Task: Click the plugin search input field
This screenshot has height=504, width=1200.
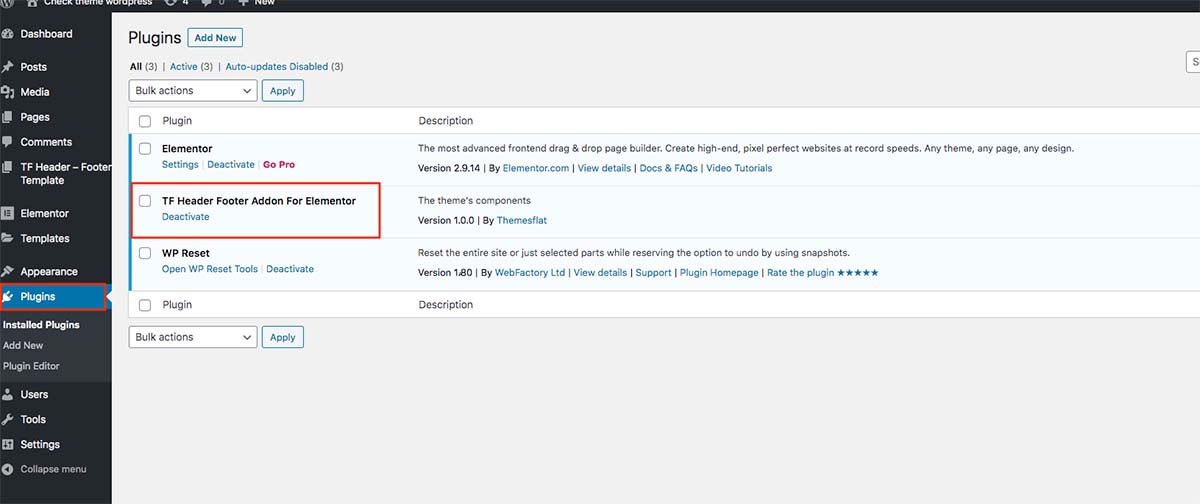Action: 1193,62
